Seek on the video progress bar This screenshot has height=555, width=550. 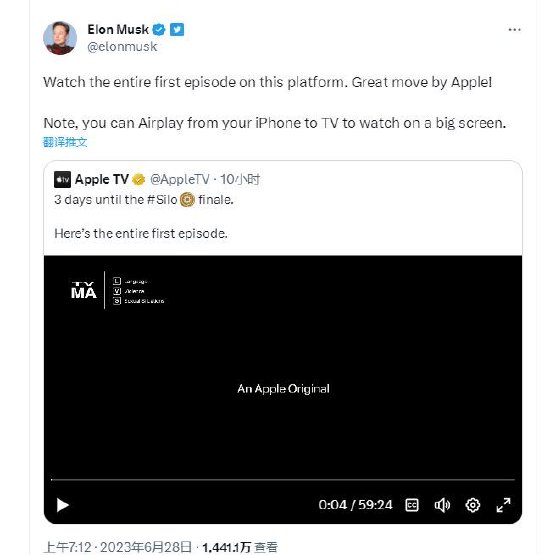(283, 480)
